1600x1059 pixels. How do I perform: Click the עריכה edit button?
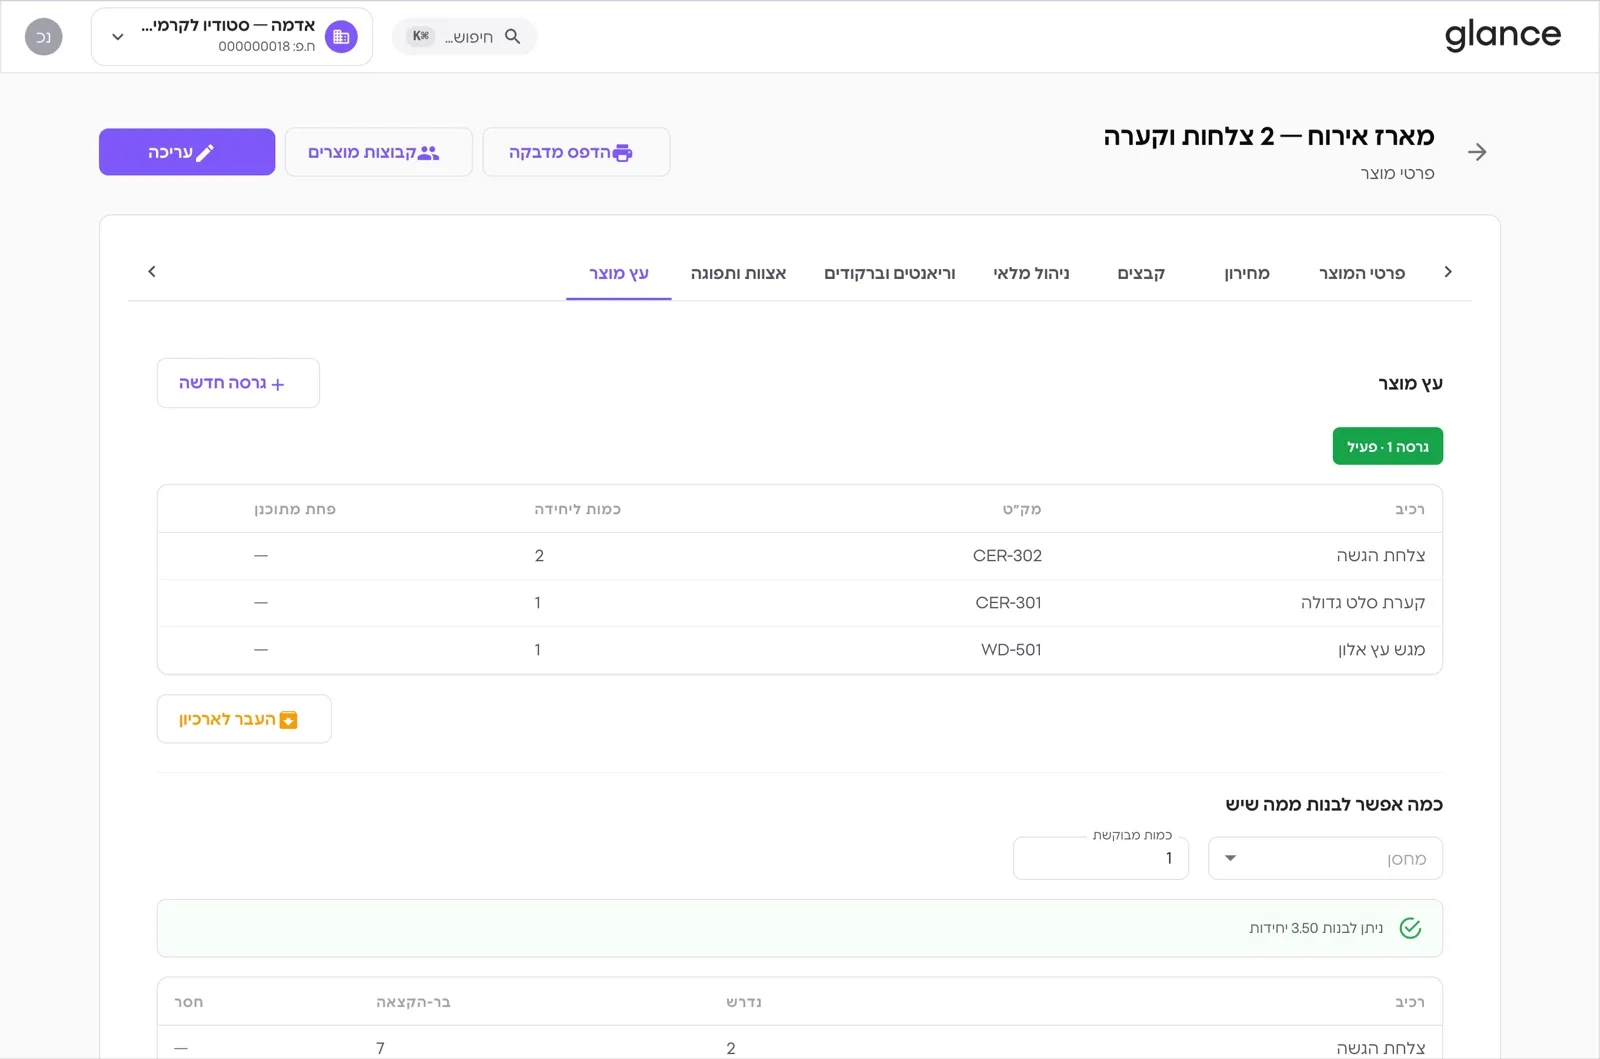[187, 152]
